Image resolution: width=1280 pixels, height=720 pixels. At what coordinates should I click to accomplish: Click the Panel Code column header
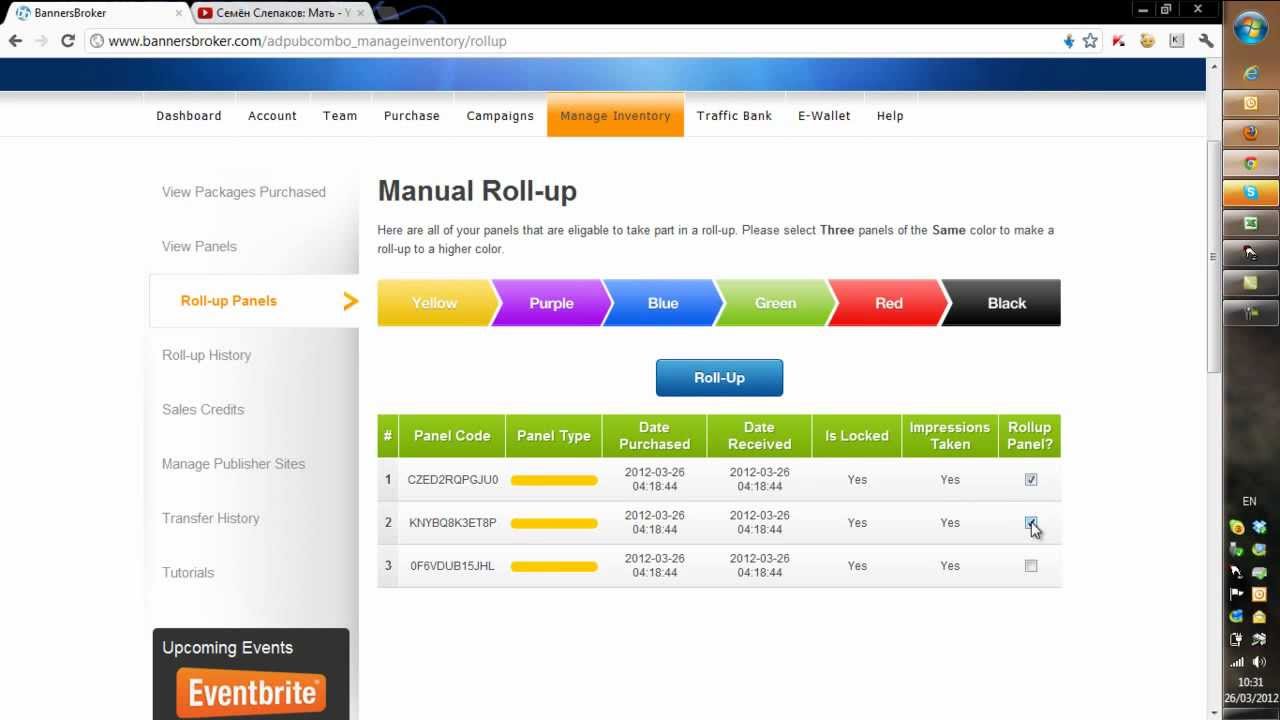(x=452, y=436)
